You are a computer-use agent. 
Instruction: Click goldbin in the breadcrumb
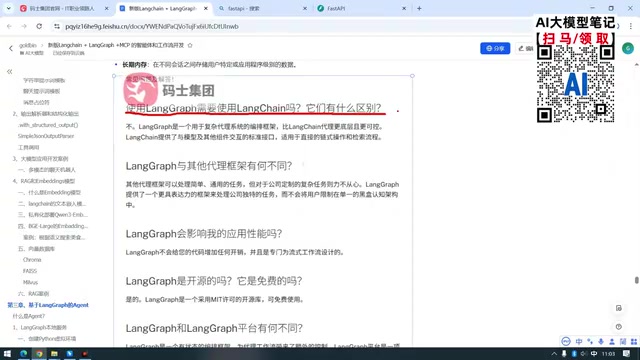[x=28, y=45]
